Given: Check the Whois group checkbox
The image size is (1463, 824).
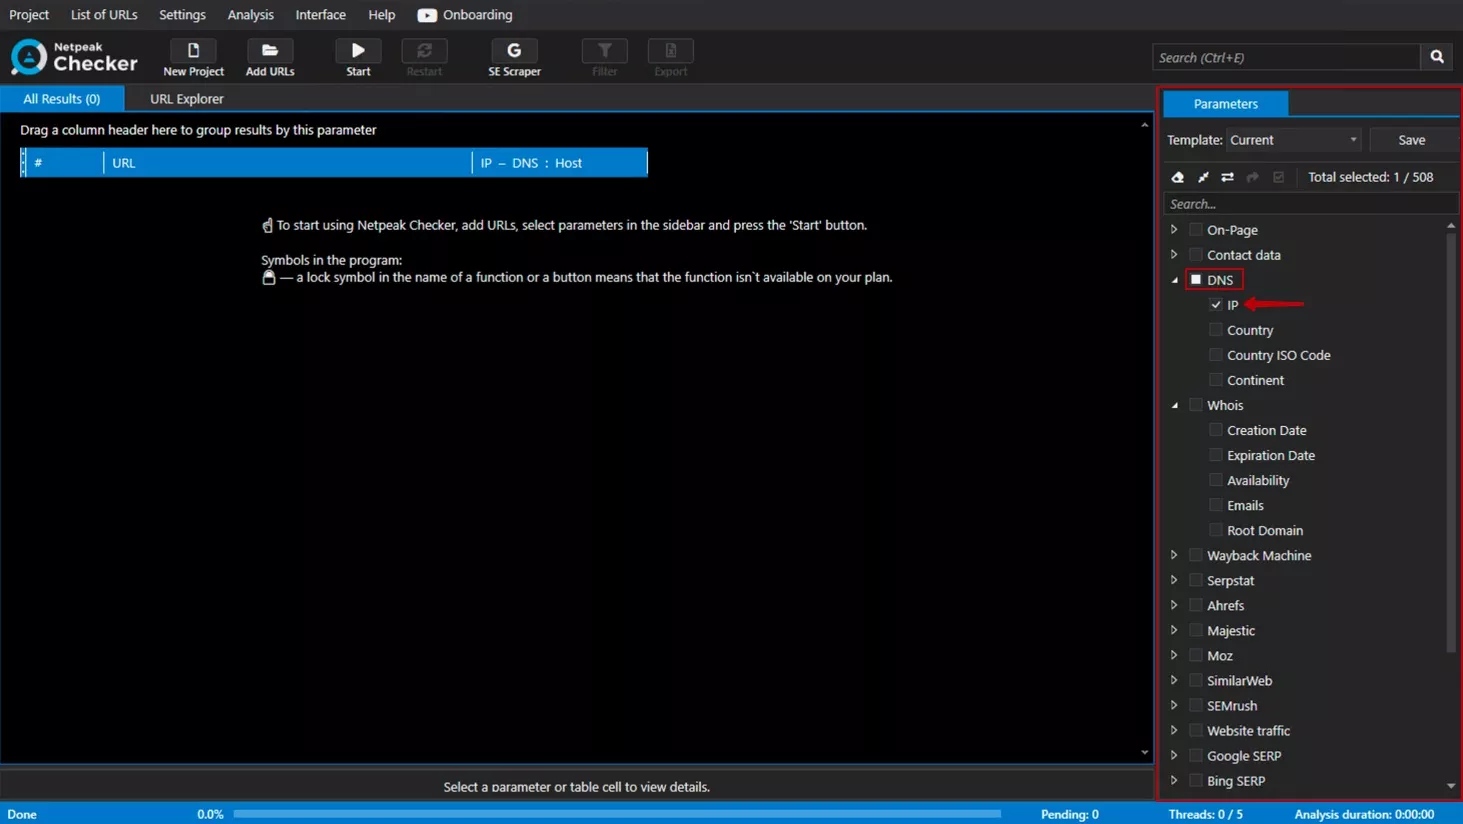Looking at the screenshot, I should [1196, 405].
